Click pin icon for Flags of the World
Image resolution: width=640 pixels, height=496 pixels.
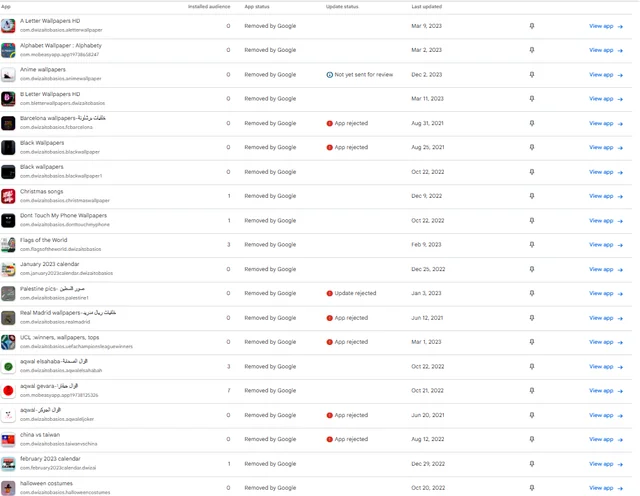531,244
